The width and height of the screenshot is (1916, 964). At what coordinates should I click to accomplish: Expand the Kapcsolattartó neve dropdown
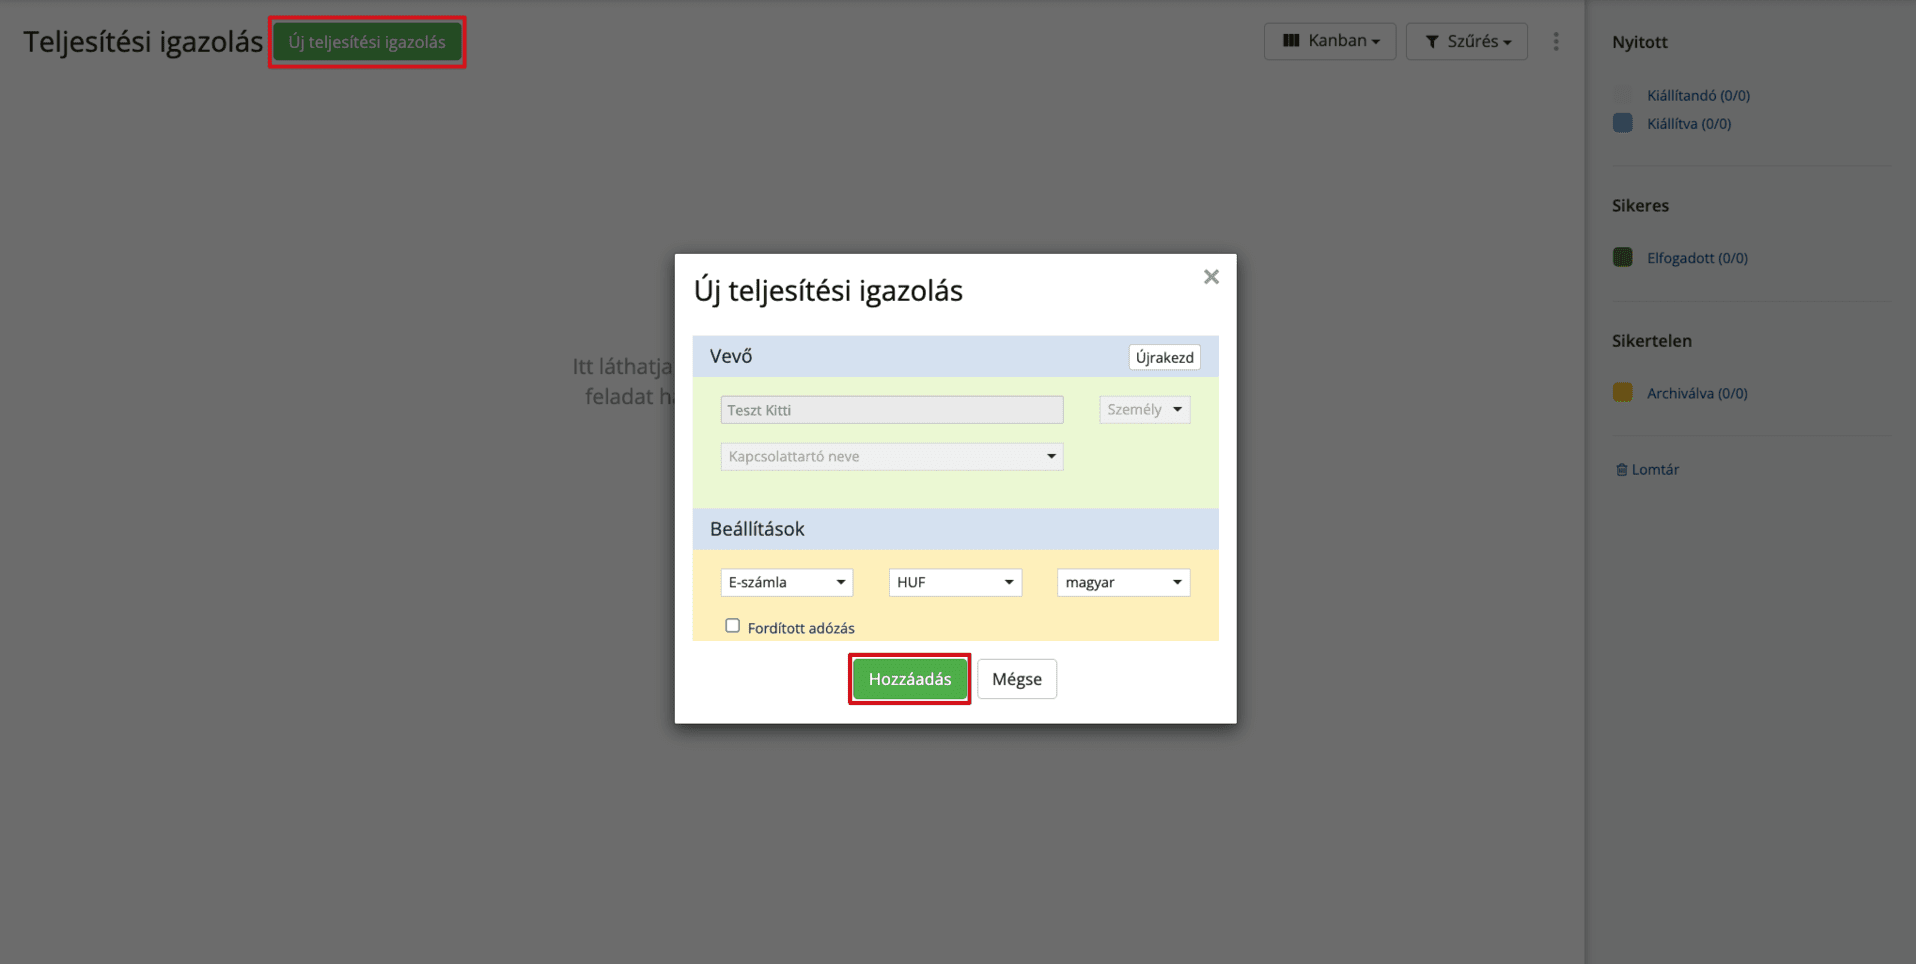point(891,457)
